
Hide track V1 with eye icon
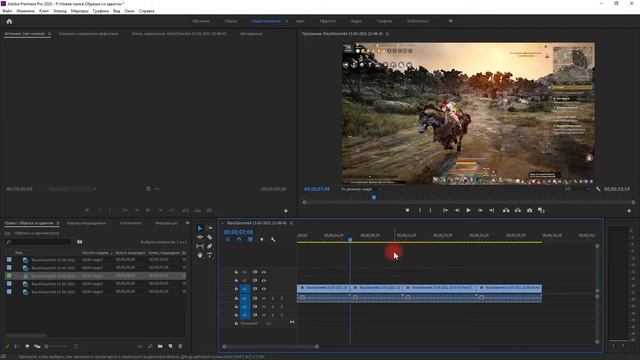[x=264, y=289]
